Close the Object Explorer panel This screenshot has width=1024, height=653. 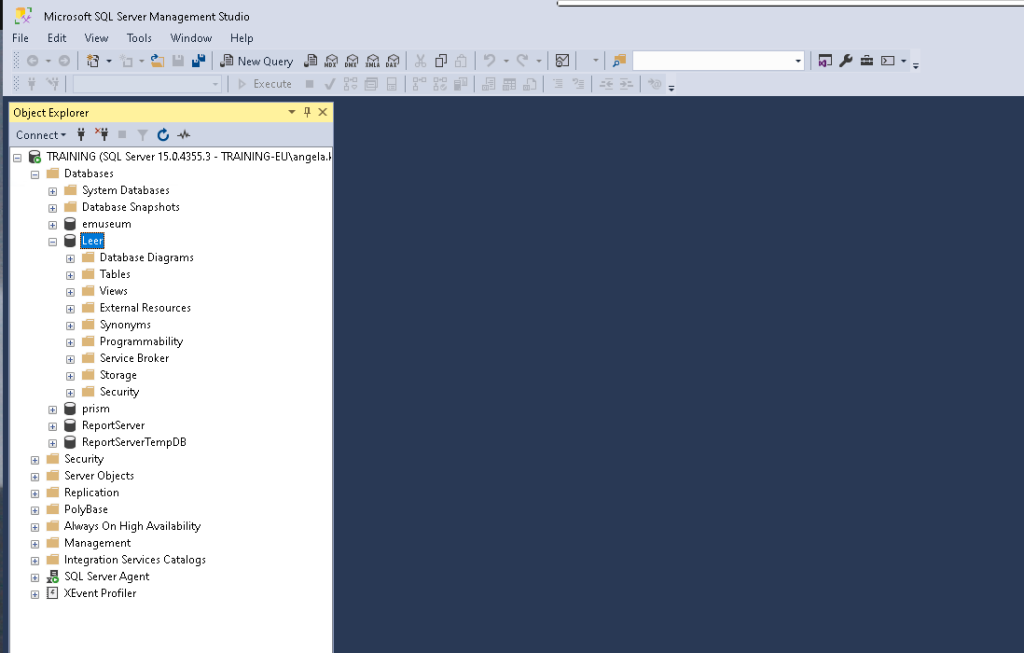pyautogui.click(x=323, y=112)
